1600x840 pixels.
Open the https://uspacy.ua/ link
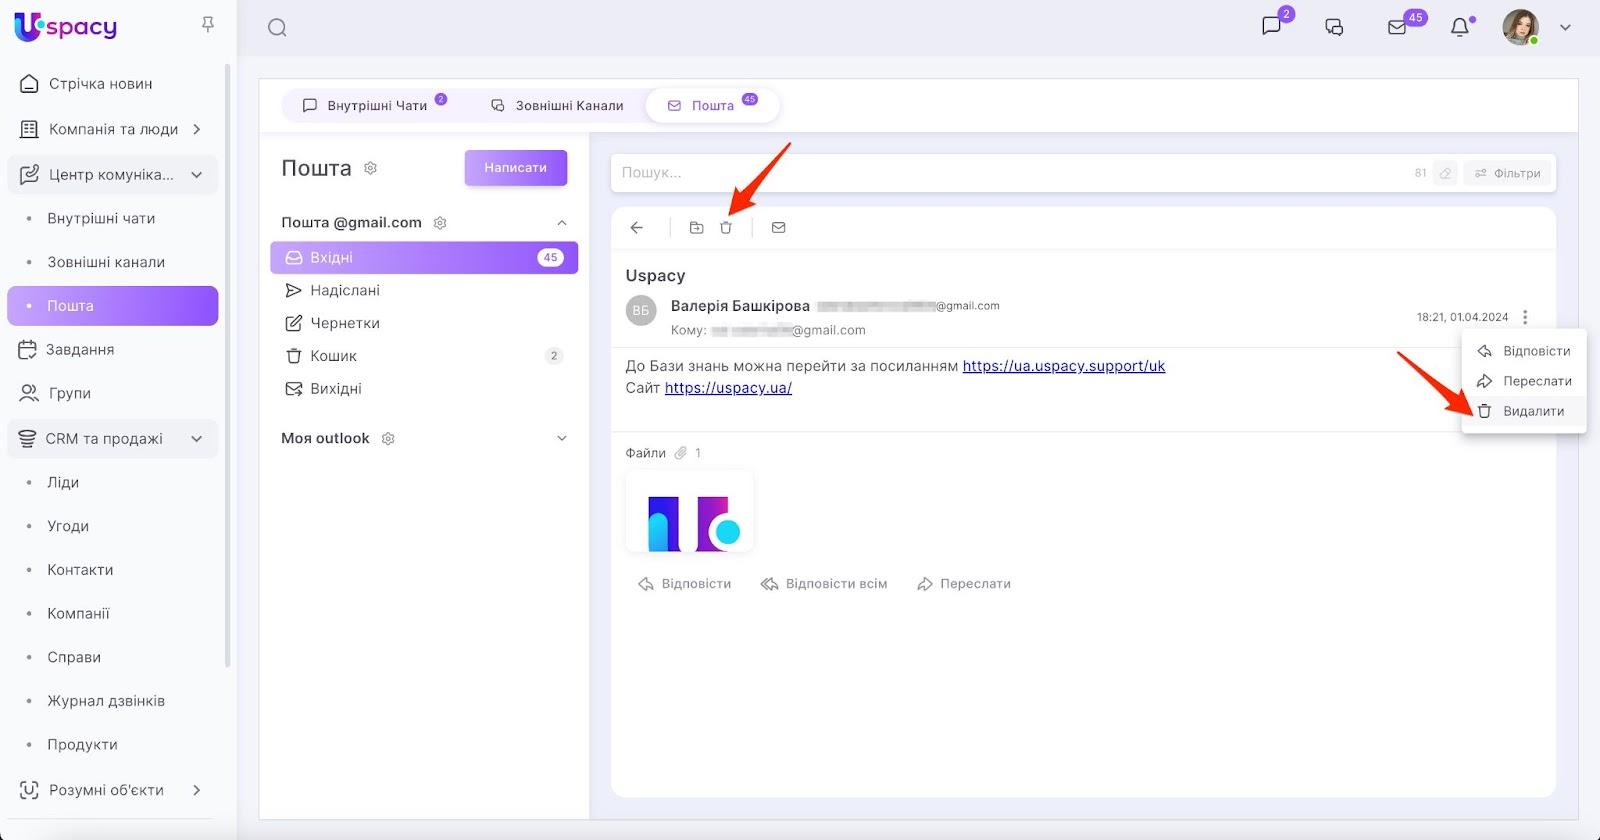728,388
